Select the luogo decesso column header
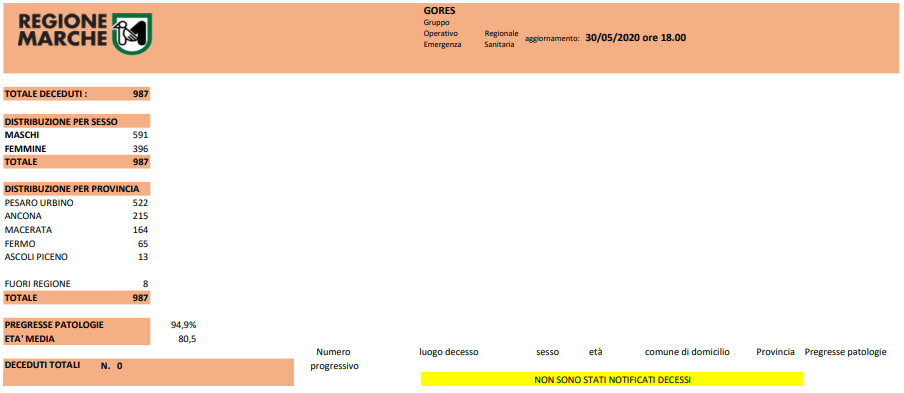This screenshot has width=904, height=393. [449, 352]
